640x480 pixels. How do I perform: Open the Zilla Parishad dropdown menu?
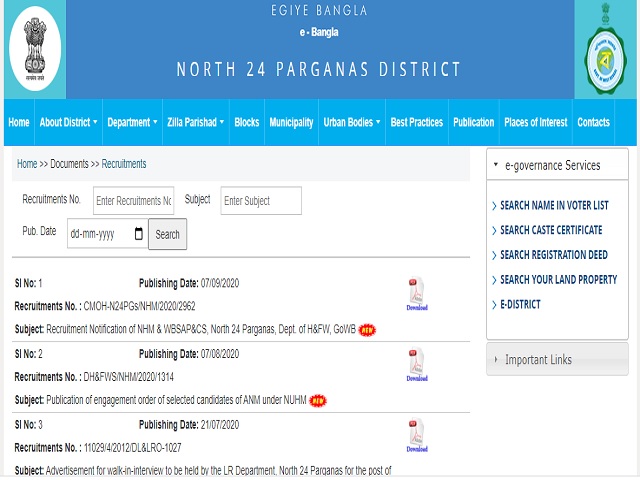[196, 122]
